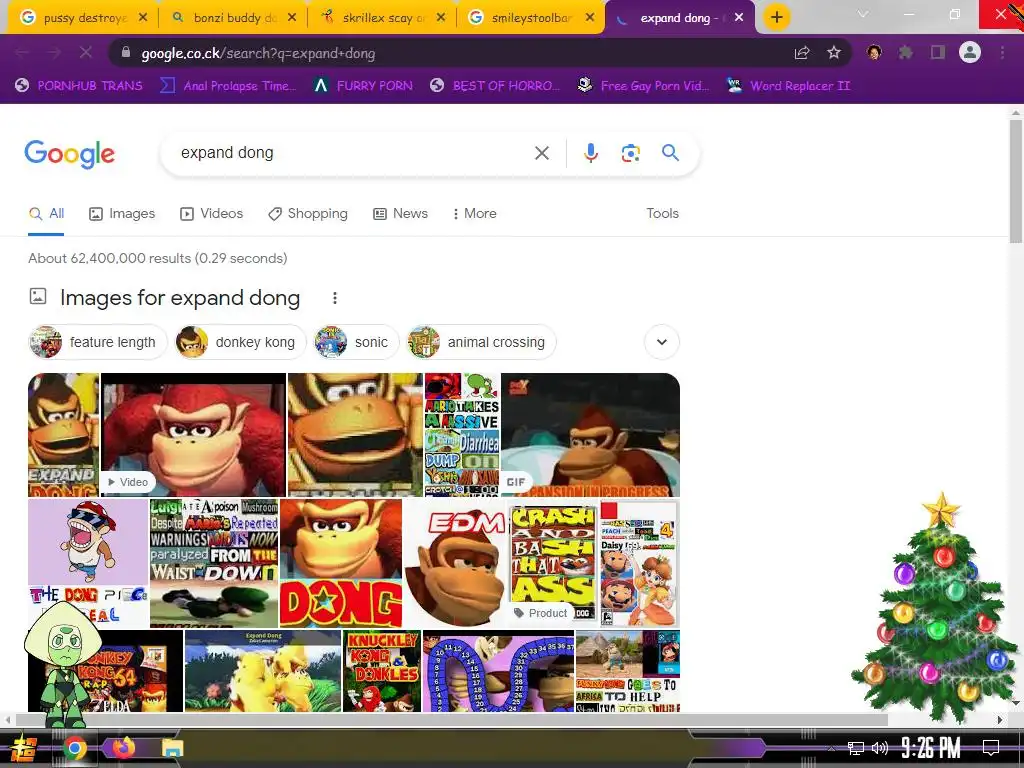Click the 9:26 PM taskbar clock

click(931, 747)
